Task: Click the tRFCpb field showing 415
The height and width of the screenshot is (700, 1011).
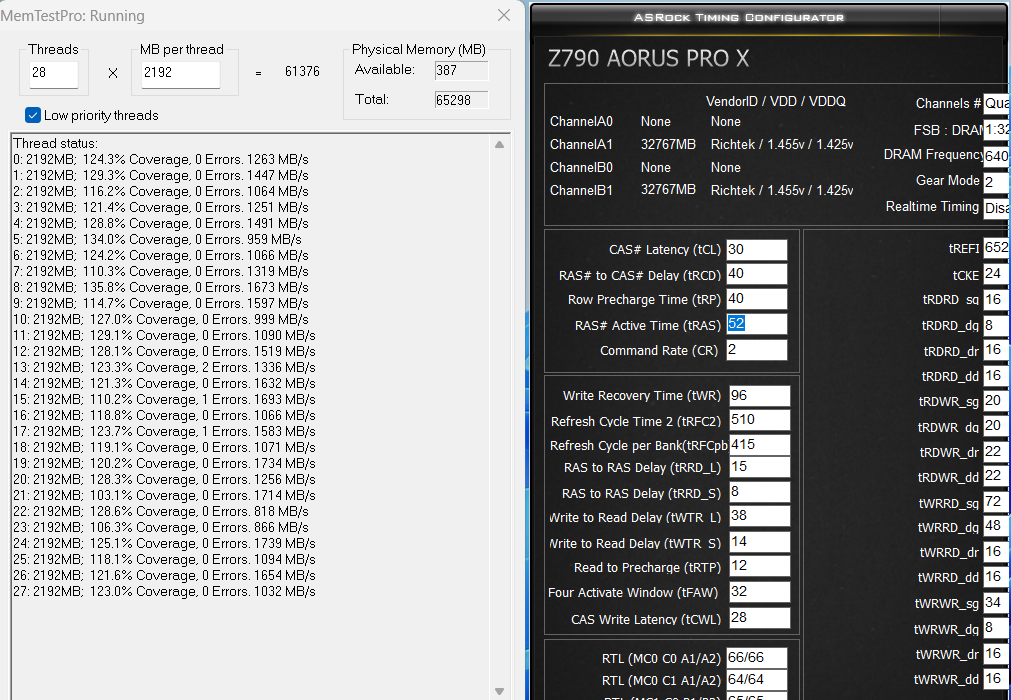Action: pos(760,444)
